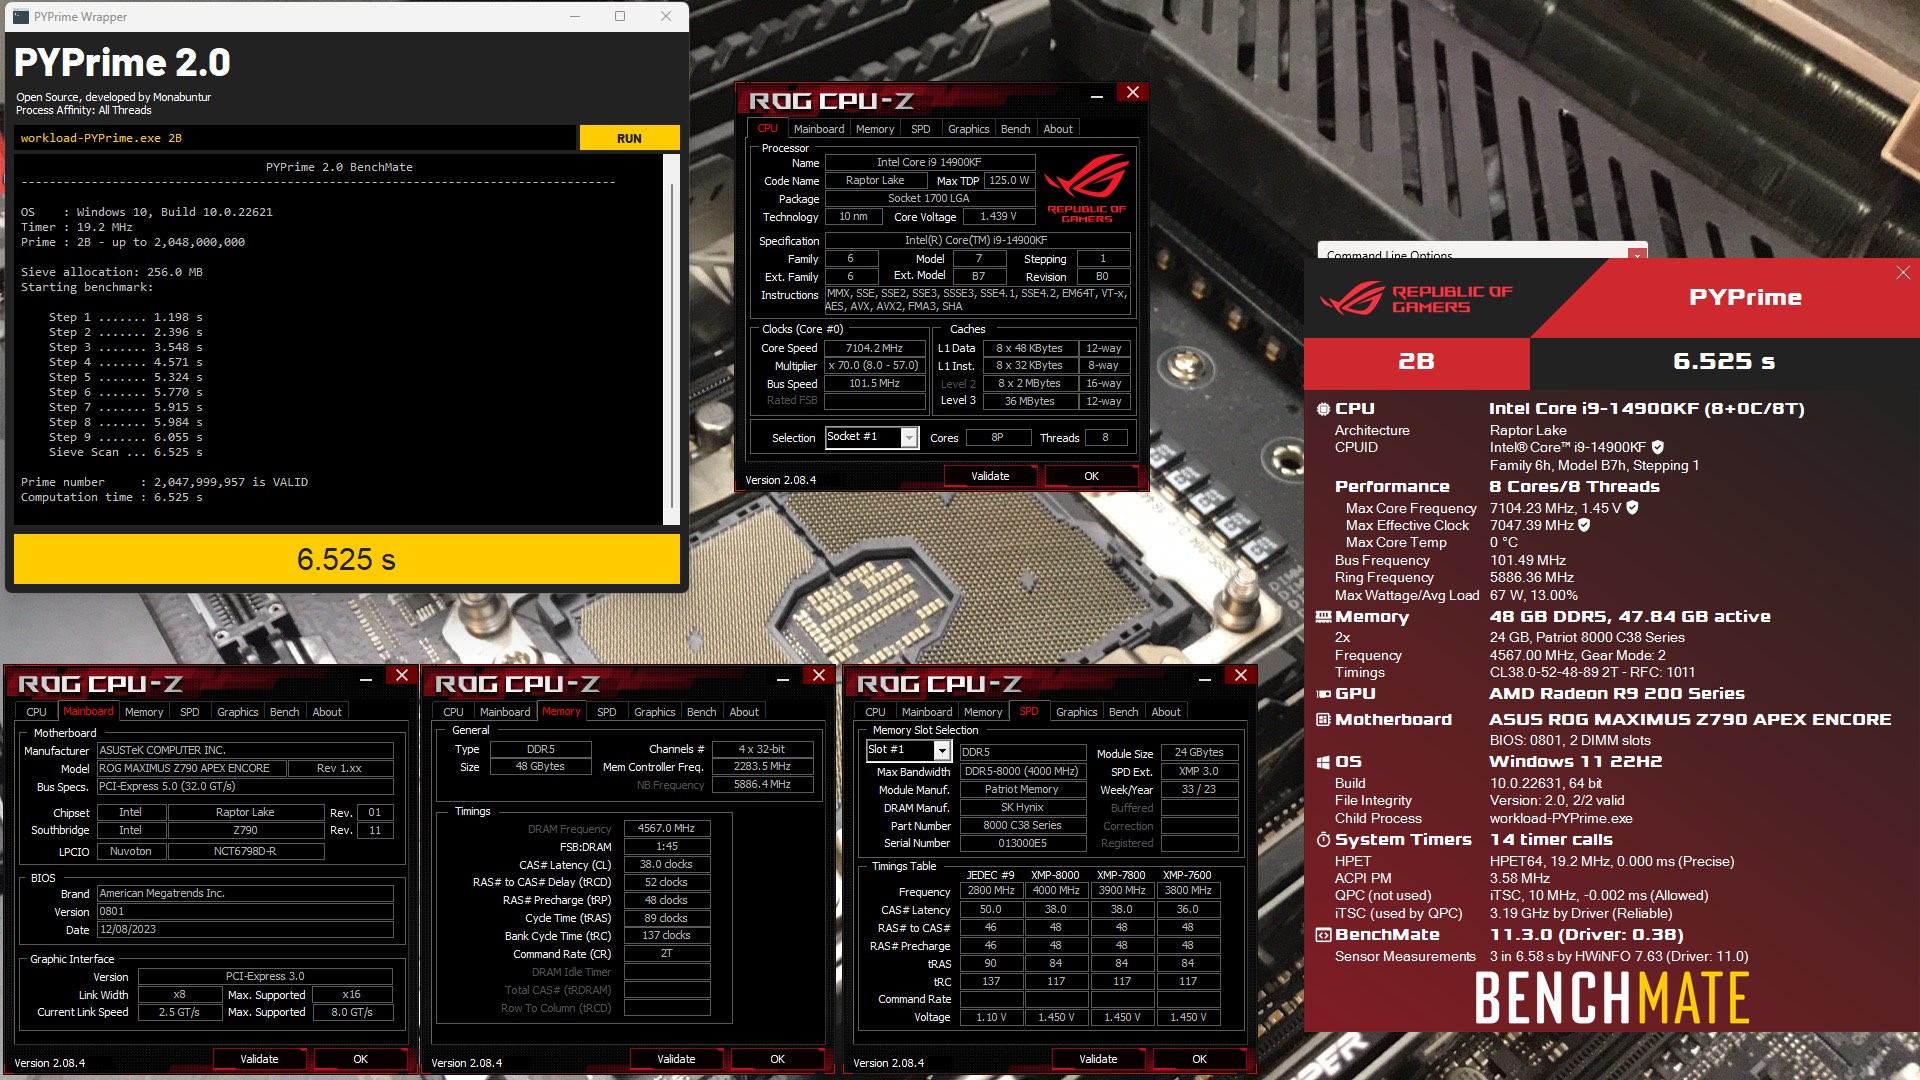Click the yellow 6.525 s result bar

pyautogui.click(x=347, y=559)
